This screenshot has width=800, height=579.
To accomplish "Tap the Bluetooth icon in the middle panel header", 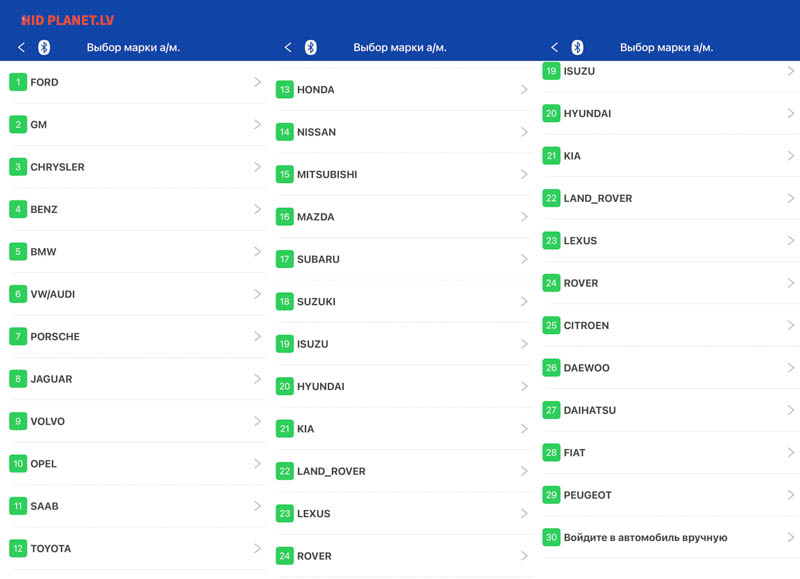I will pyautogui.click(x=311, y=48).
